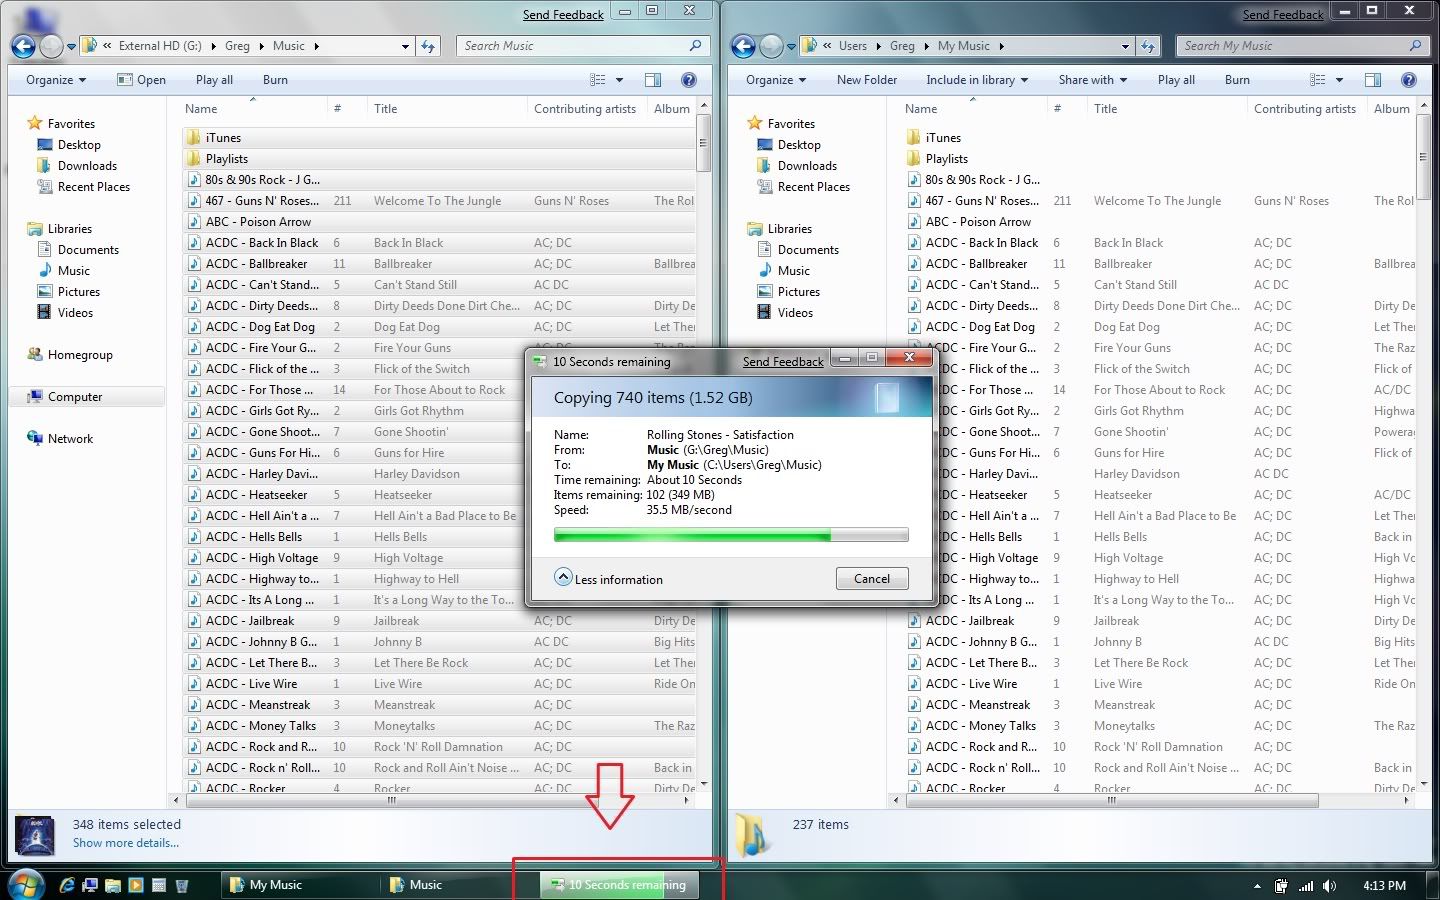Refresh the External HD Music folder view
Image resolution: width=1440 pixels, height=900 pixels.
pyautogui.click(x=428, y=46)
